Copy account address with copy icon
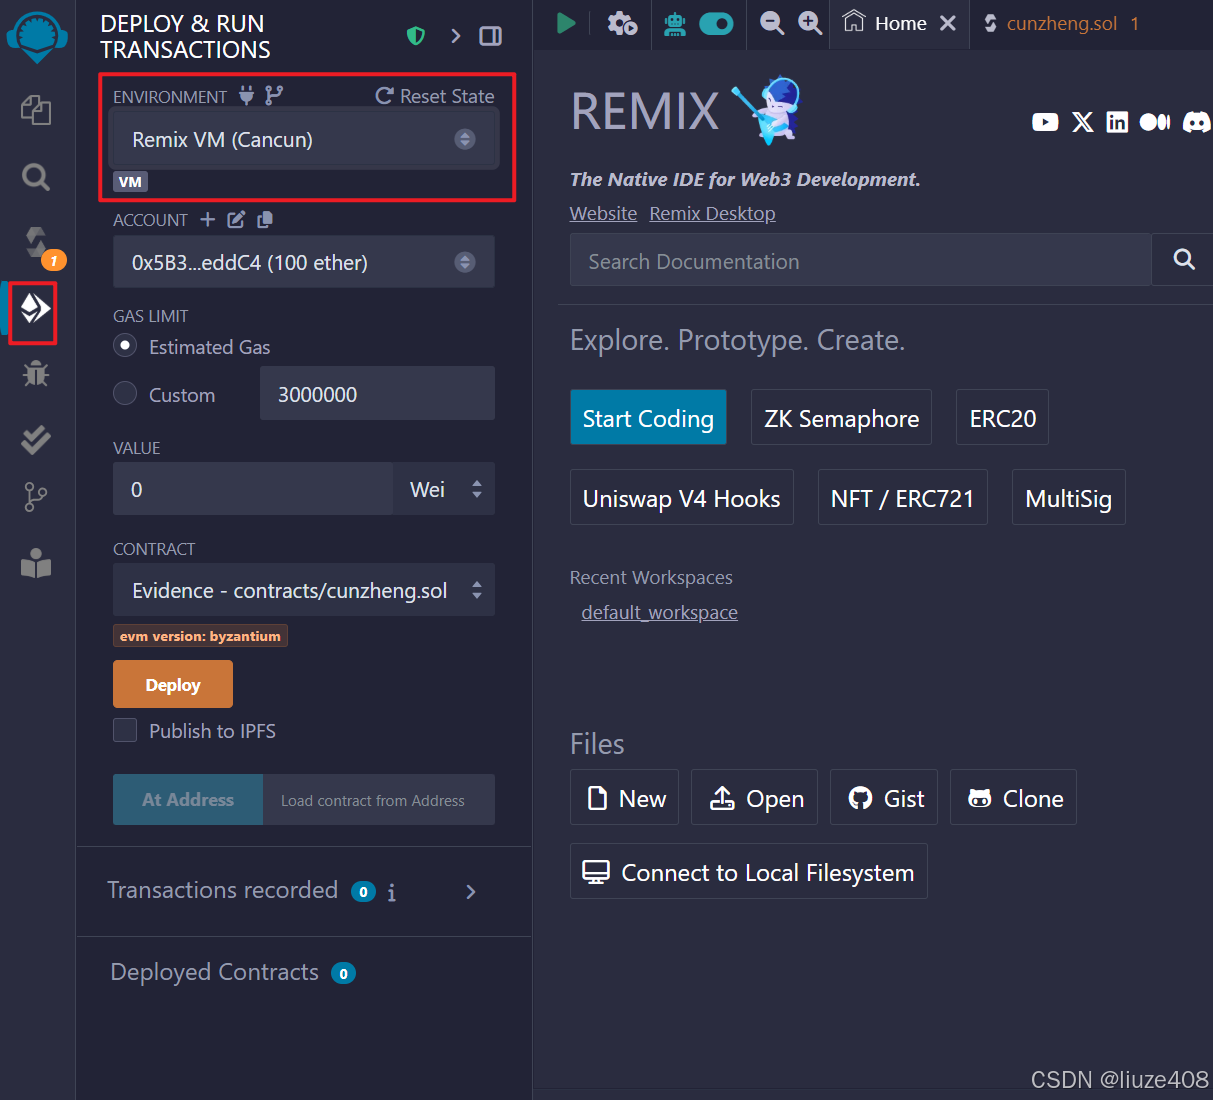Image resolution: width=1213 pixels, height=1100 pixels. pyautogui.click(x=264, y=219)
